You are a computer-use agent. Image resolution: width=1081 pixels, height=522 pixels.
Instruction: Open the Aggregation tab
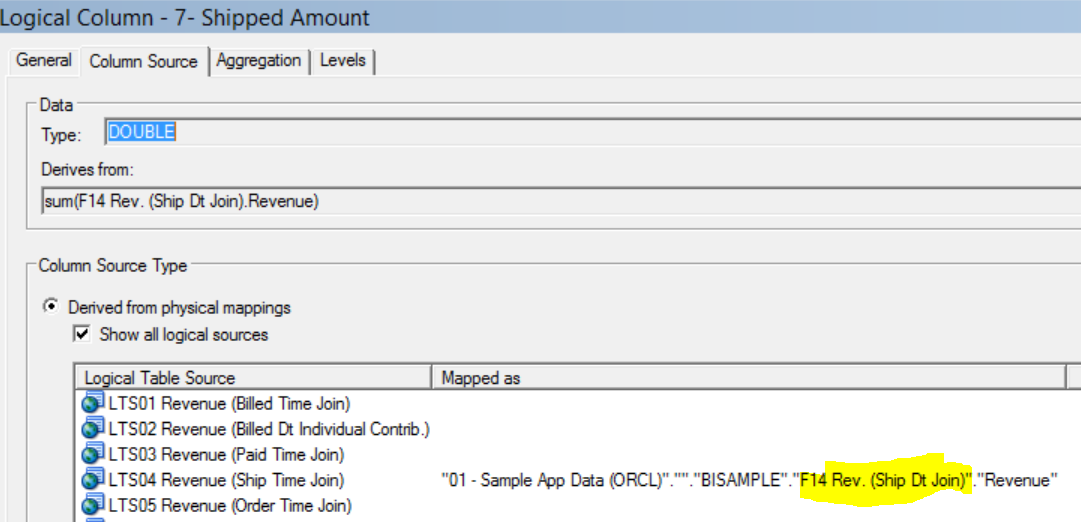259,61
